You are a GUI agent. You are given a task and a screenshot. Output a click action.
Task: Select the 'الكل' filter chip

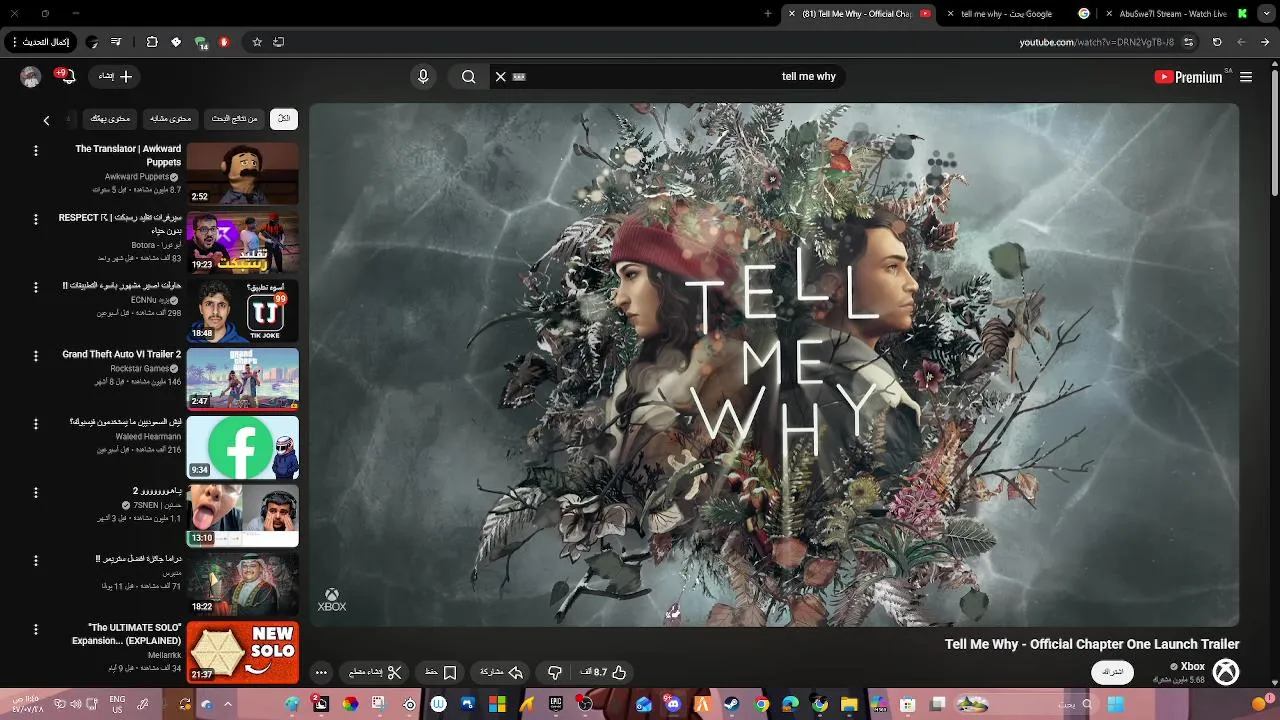coord(284,119)
